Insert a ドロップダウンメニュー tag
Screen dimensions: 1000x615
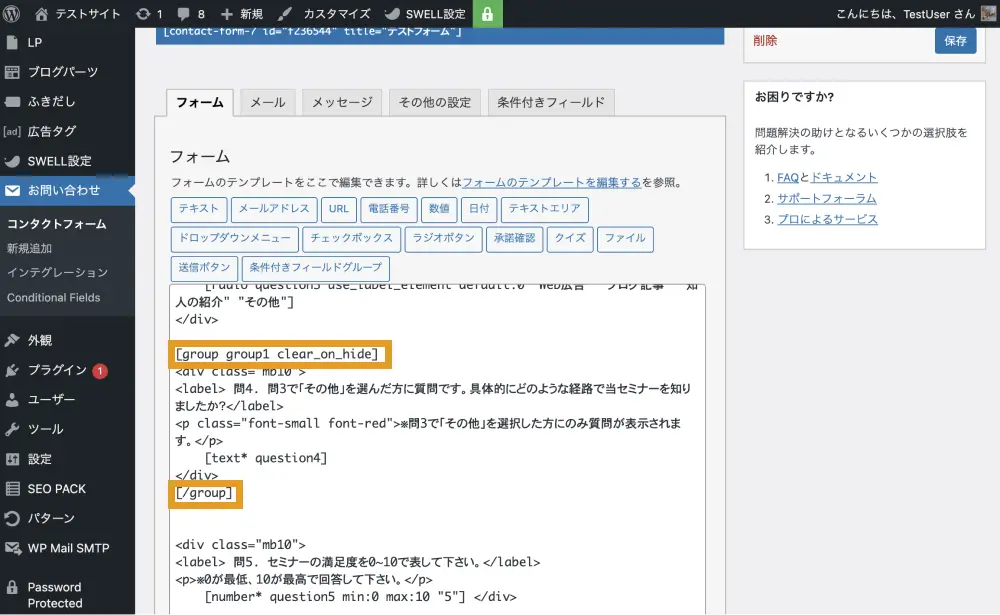(x=234, y=239)
